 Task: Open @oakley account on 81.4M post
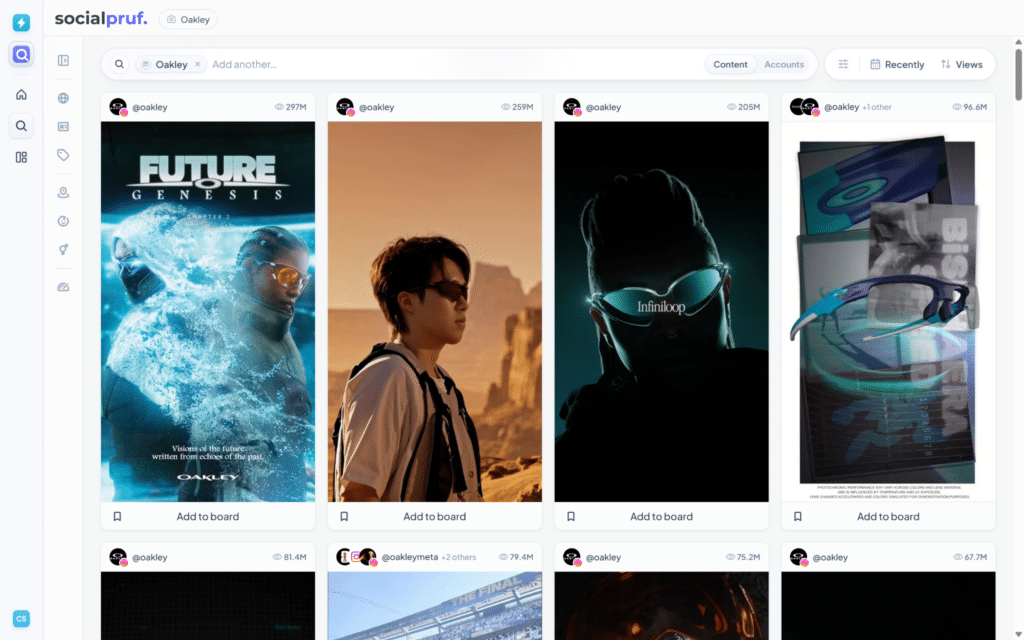pyautogui.click(x=150, y=557)
